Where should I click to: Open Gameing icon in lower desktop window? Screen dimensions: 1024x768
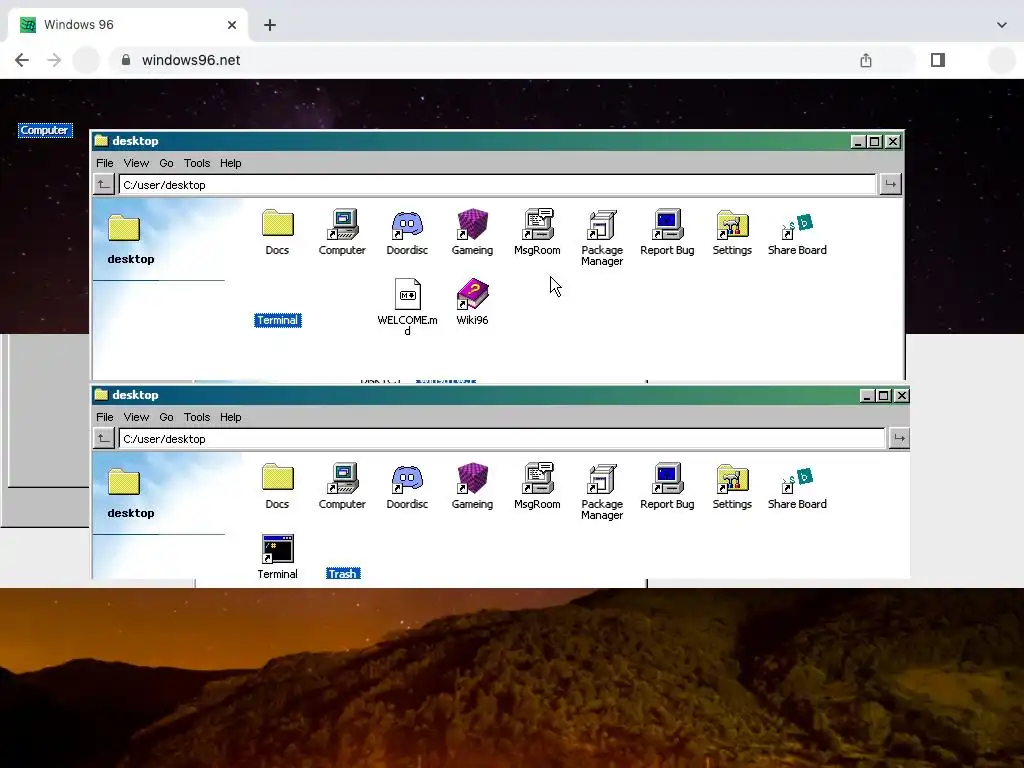click(472, 486)
